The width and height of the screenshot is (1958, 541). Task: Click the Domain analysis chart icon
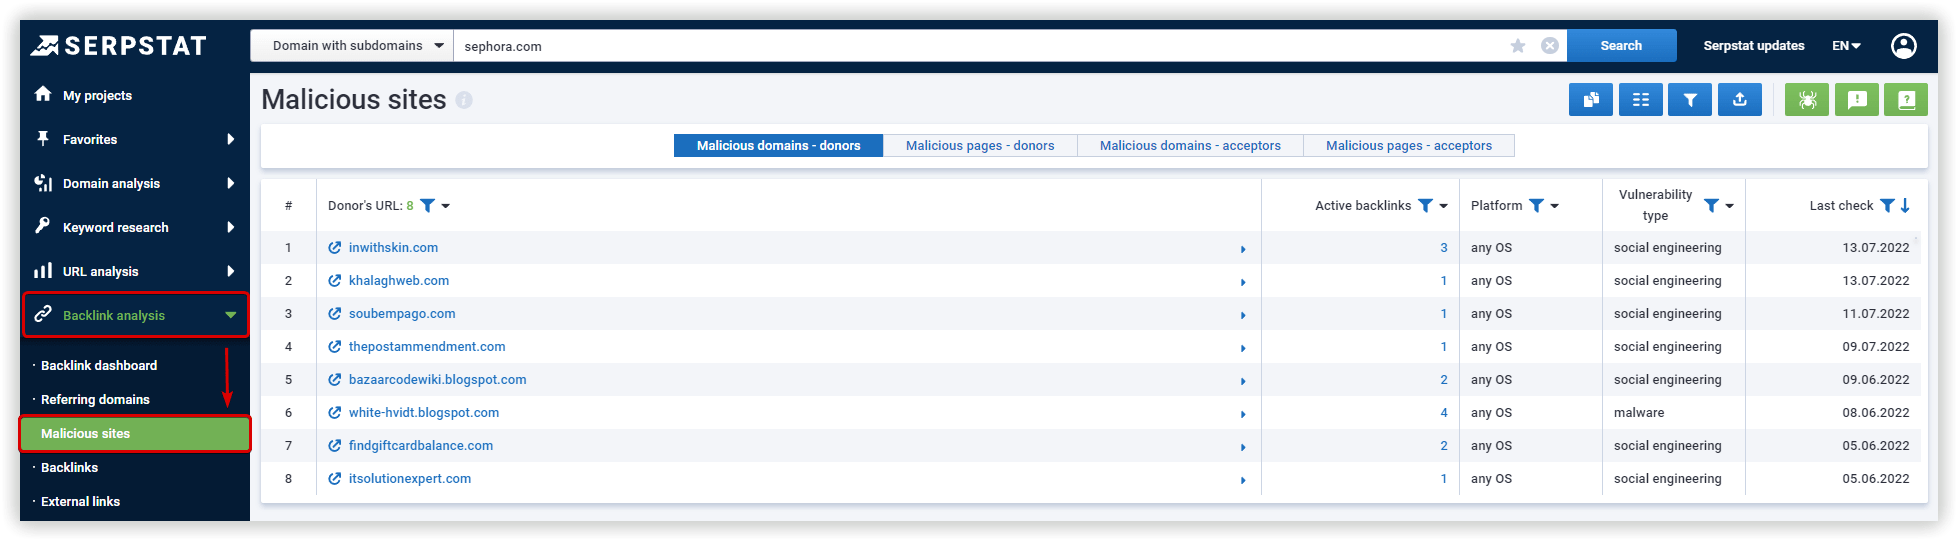point(43,182)
